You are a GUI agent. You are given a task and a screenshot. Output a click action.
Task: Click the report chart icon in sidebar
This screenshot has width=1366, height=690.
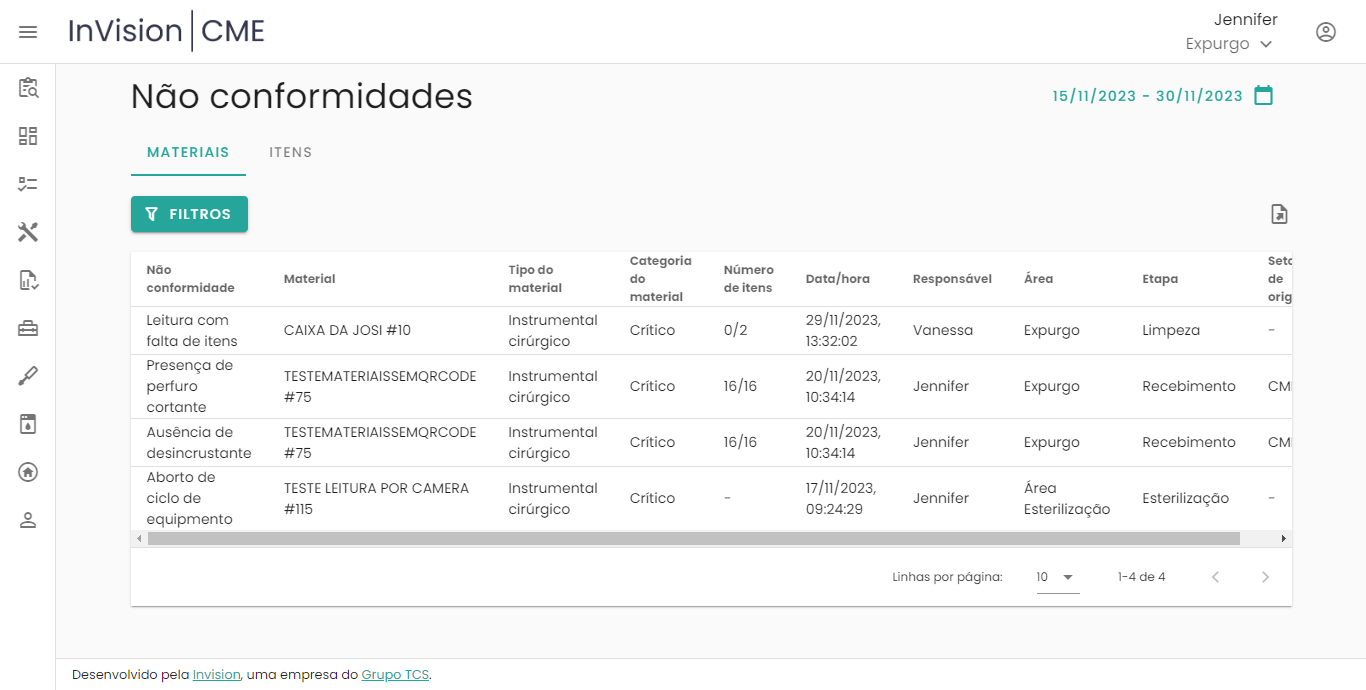28,280
